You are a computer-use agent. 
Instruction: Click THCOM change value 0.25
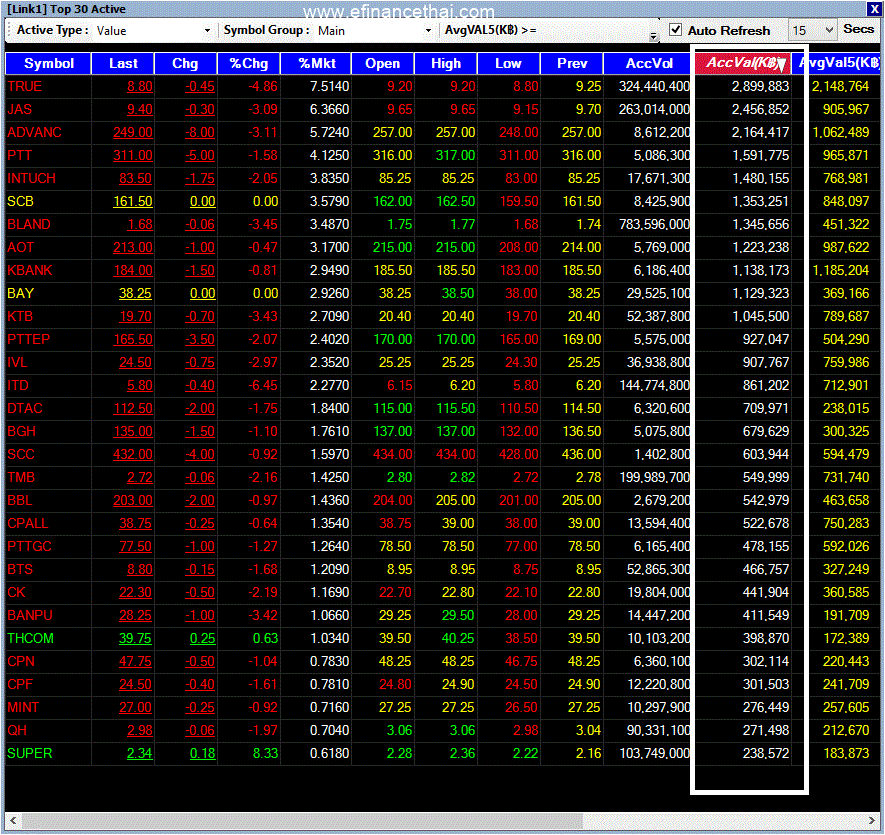[203, 639]
